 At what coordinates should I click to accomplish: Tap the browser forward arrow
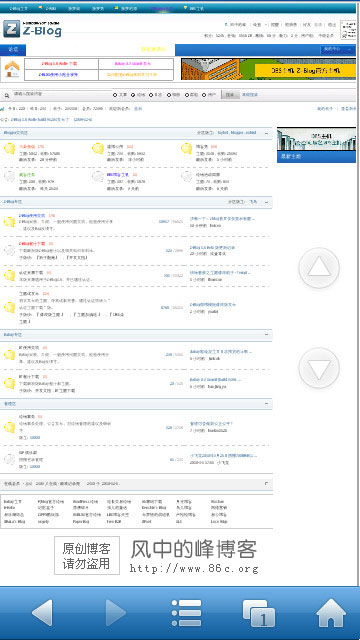tap(116, 613)
